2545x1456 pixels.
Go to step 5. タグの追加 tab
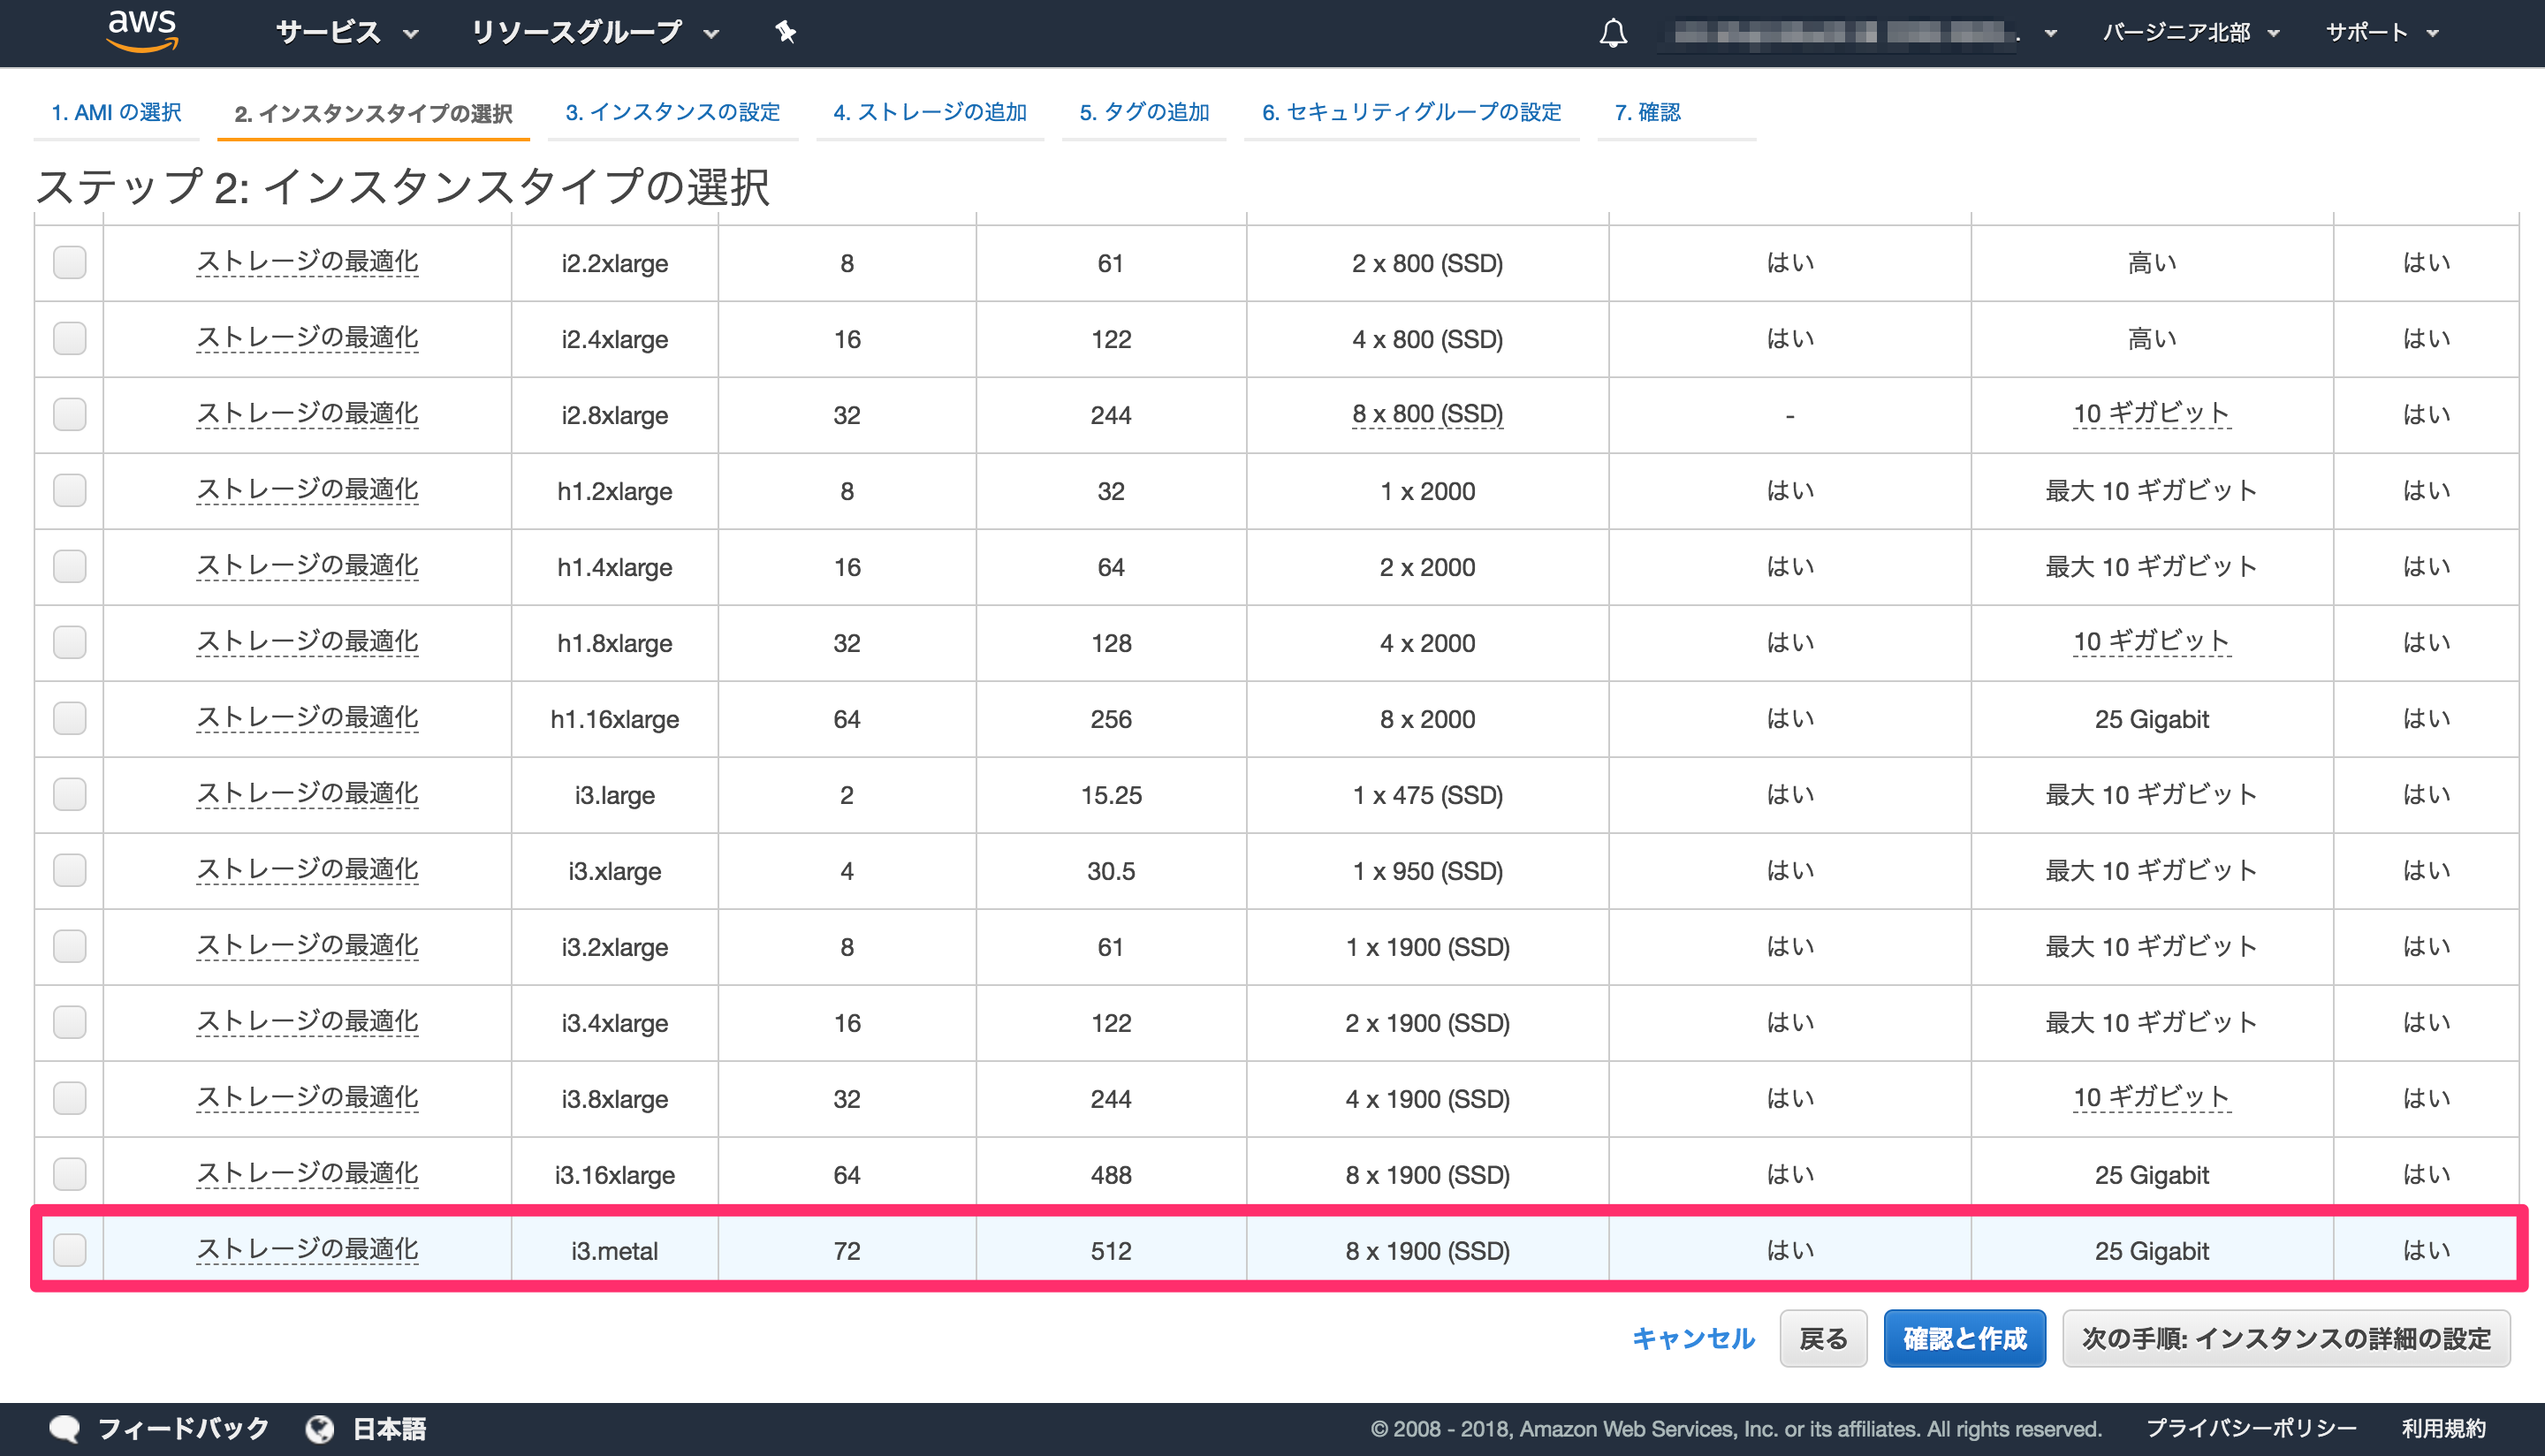pyautogui.click(x=1144, y=112)
